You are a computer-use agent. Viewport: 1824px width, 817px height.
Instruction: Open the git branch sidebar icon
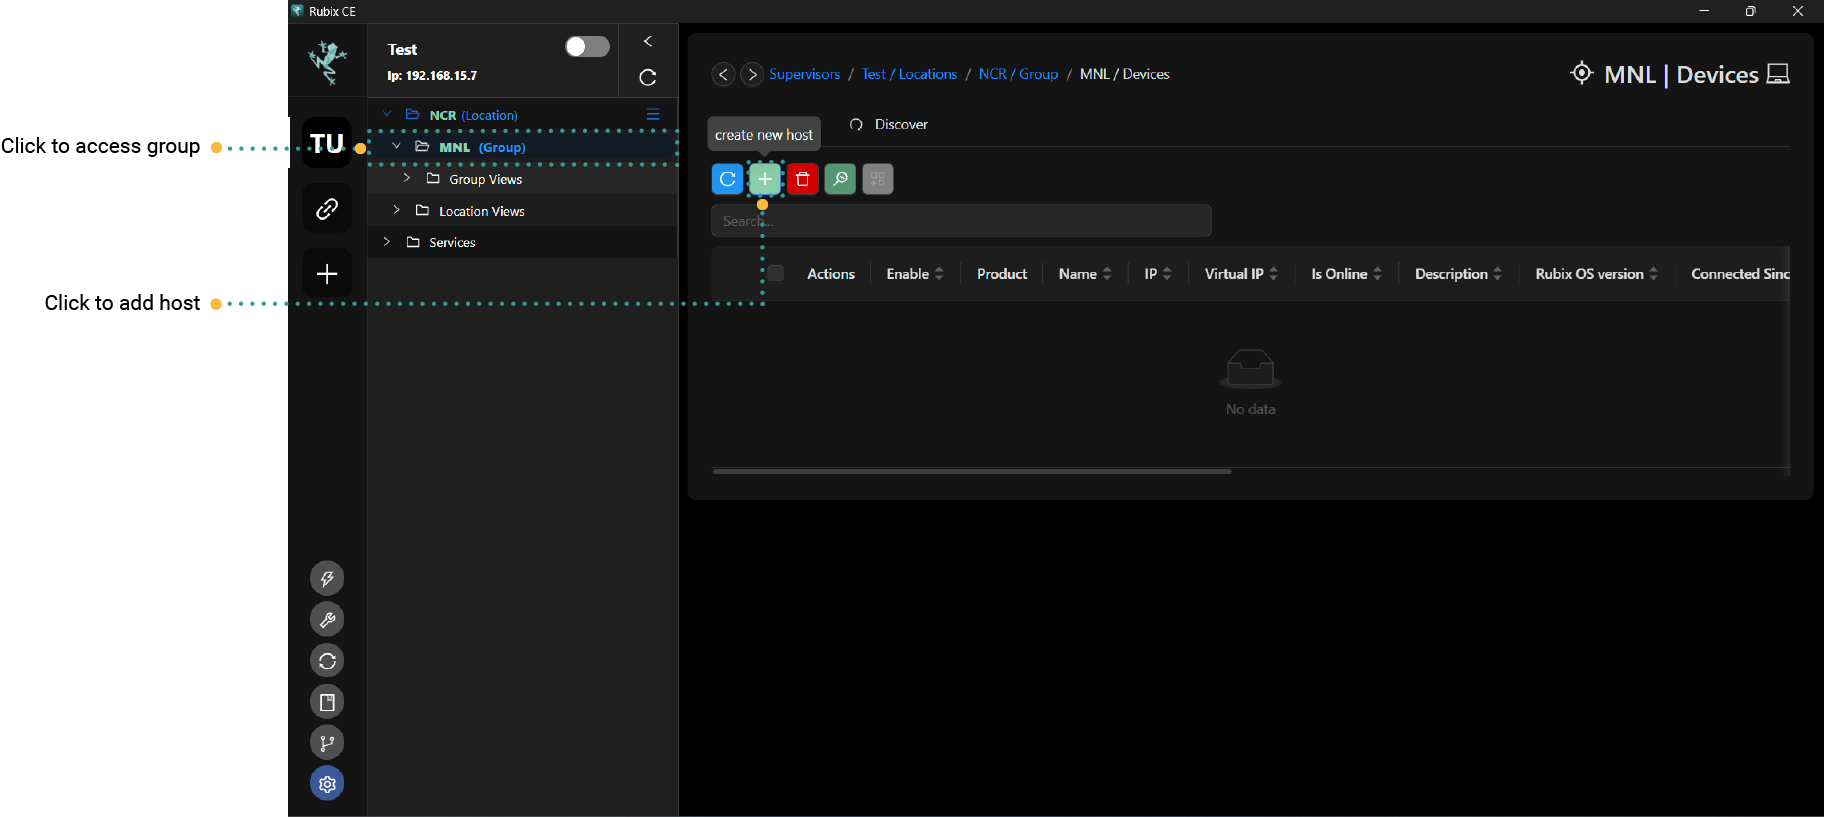click(327, 742)
